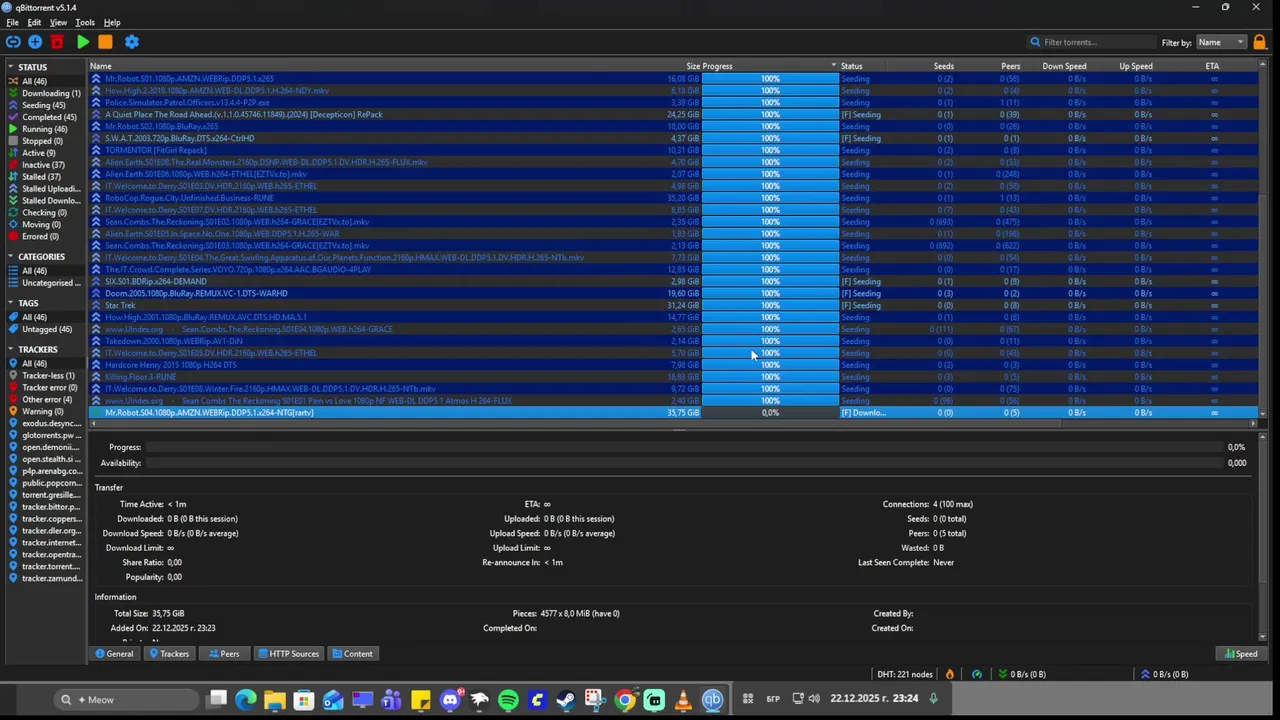Collapse the TRACKERS sidebar section
1280x720 pixels.
[11, 350]
